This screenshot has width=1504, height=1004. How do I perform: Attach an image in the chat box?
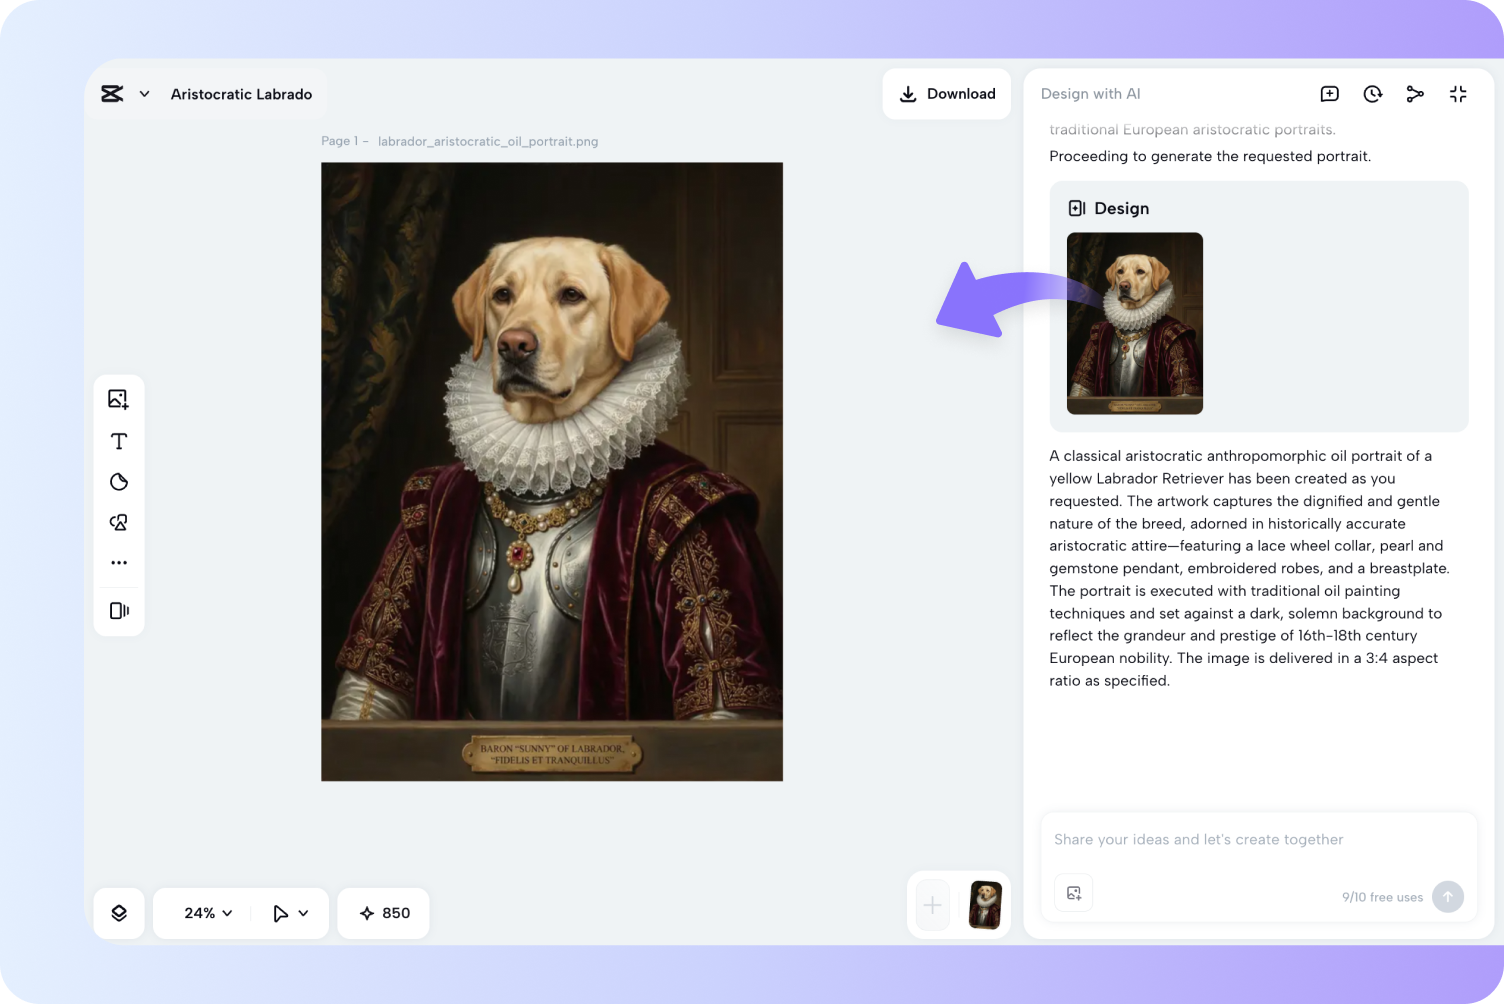[1073, 892]
